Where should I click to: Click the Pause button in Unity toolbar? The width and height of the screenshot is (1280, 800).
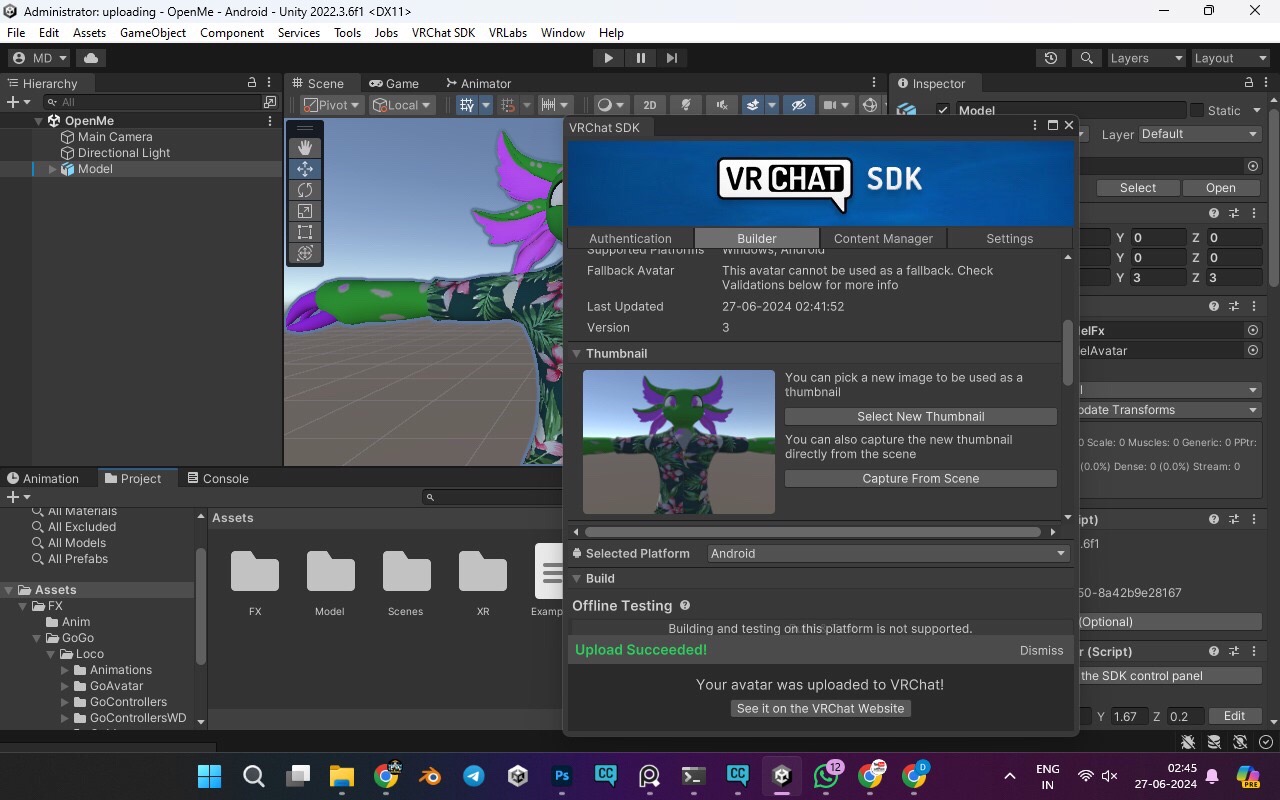pos(640,58)
